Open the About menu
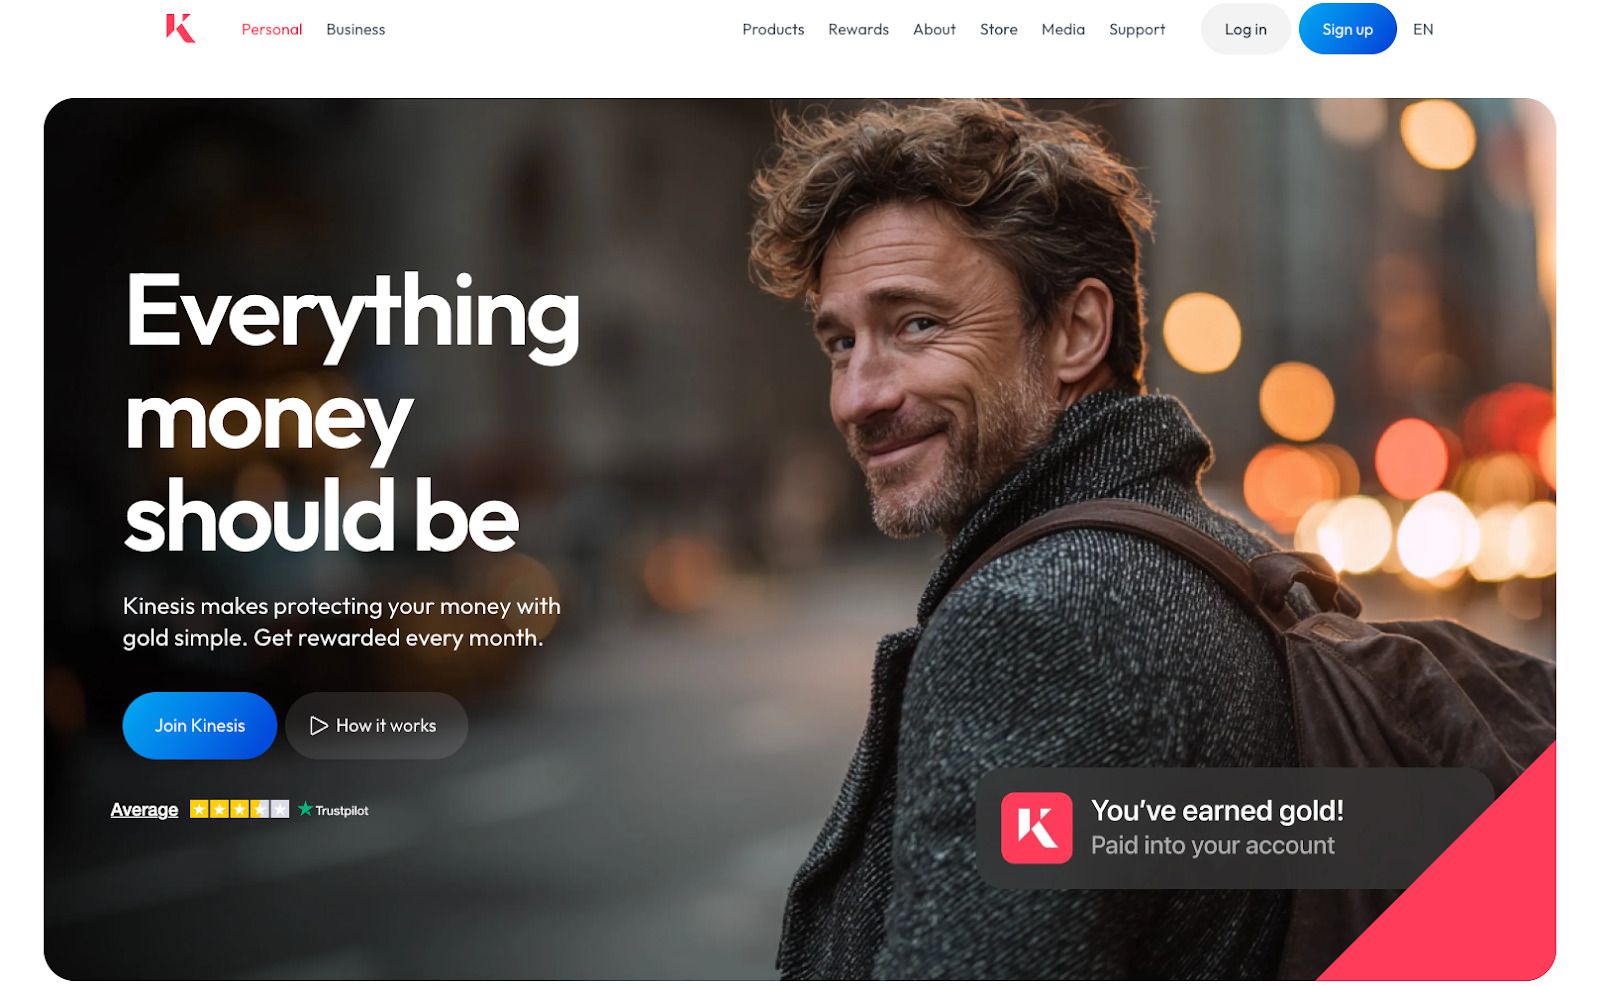 [934, 29]
